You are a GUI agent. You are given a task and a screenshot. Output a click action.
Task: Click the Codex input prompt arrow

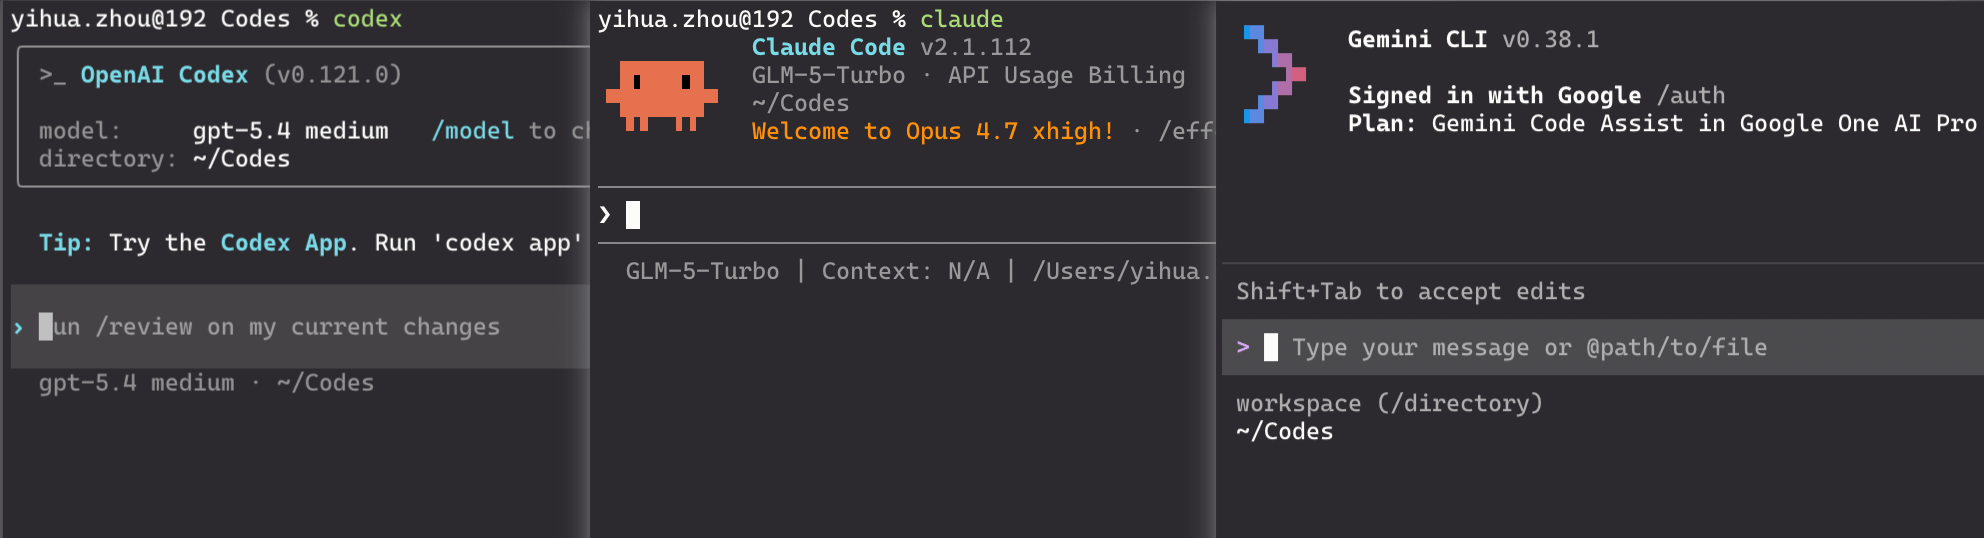(19, 327)
